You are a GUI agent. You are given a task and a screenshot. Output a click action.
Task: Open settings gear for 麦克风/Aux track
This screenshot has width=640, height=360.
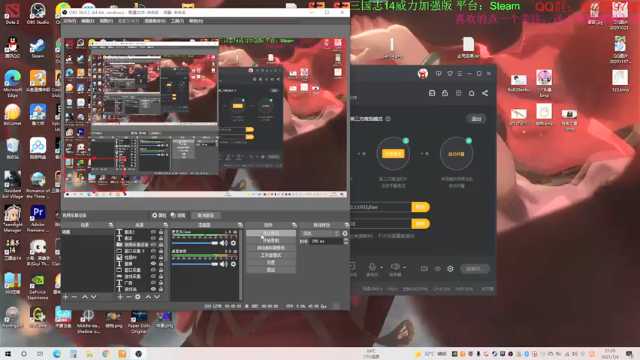point(233,243)
